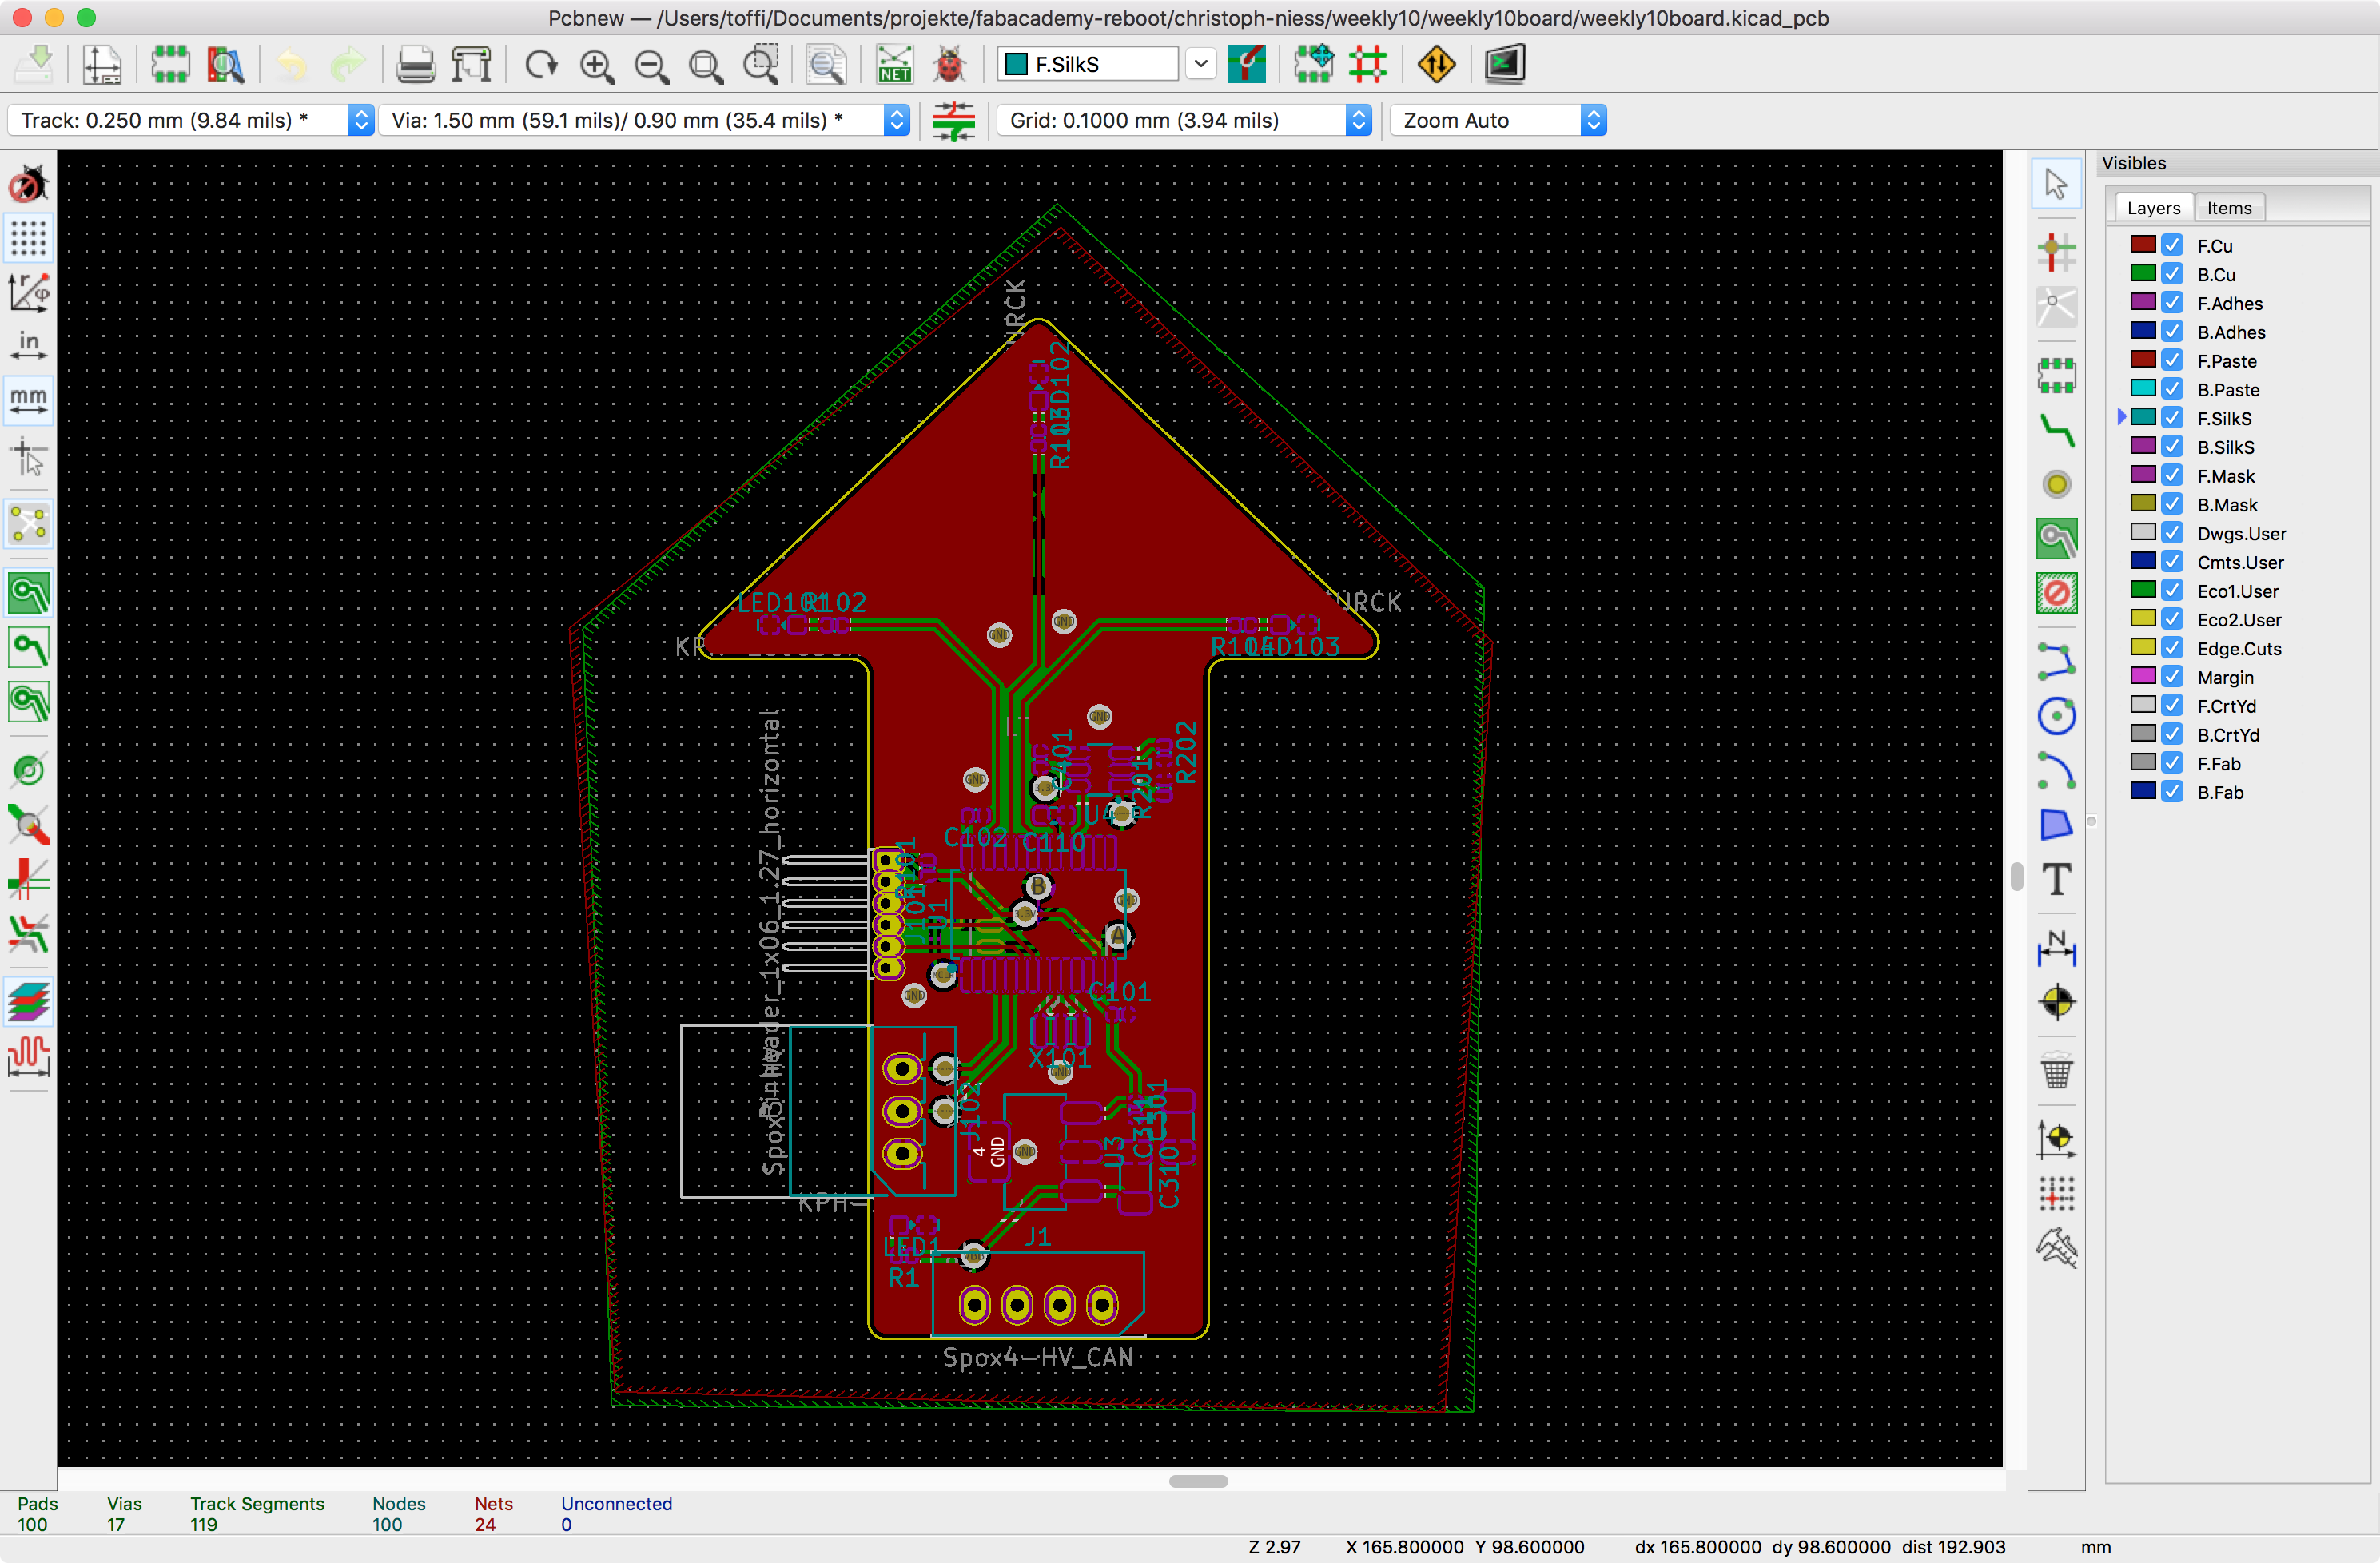Screen dimensions: 2380x1563
Task: Click the B.Cu green color swatch
Action: [x=2142, y=274]
